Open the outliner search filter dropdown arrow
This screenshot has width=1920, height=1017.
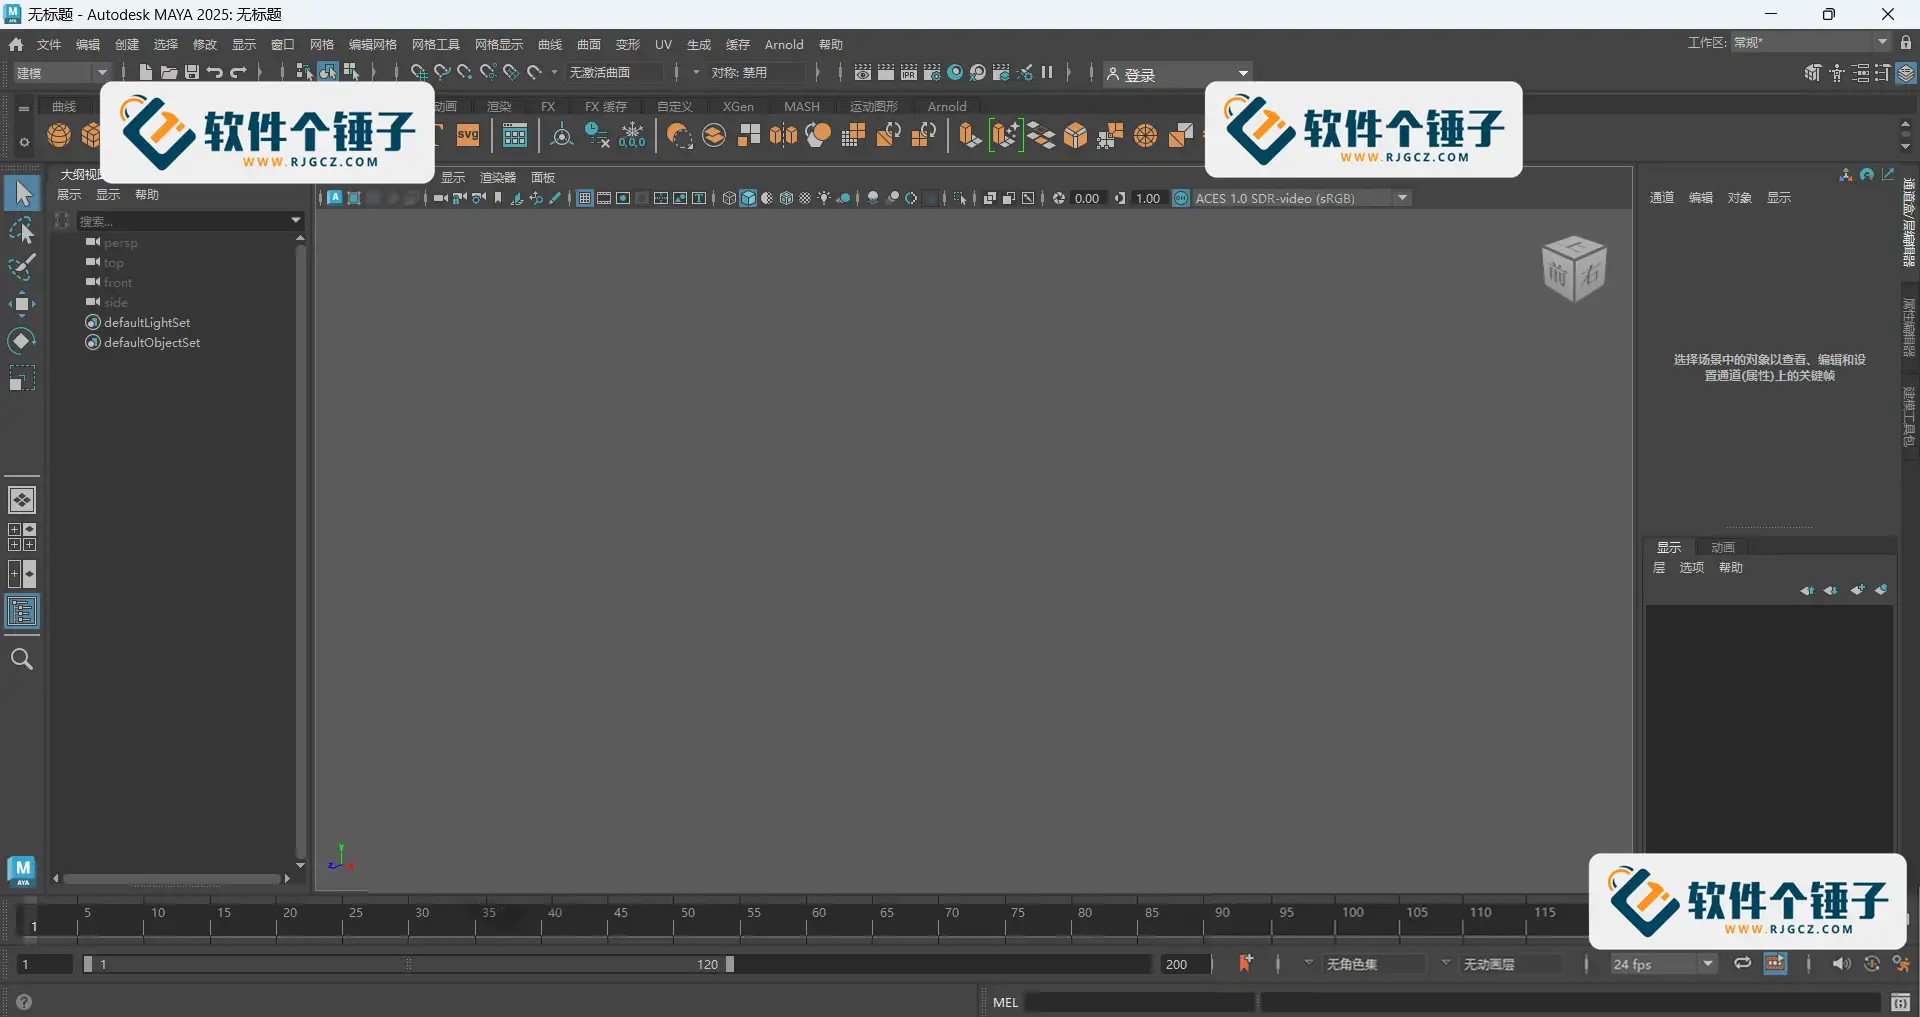pos(296,220)
